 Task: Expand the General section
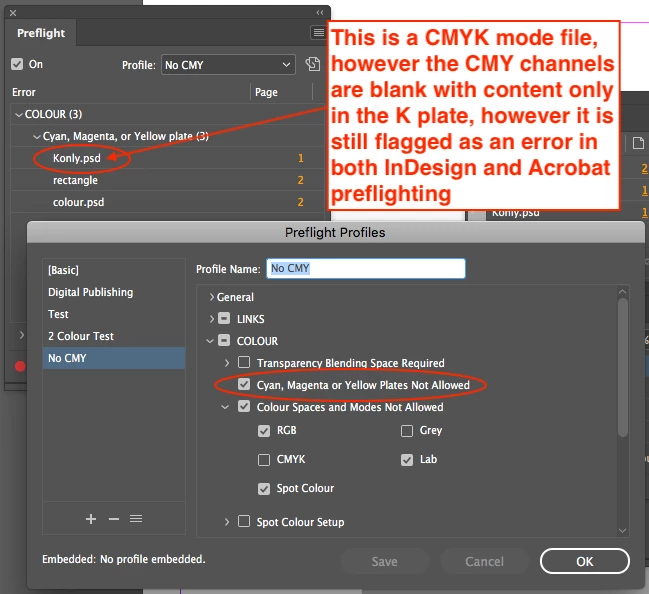212,297
